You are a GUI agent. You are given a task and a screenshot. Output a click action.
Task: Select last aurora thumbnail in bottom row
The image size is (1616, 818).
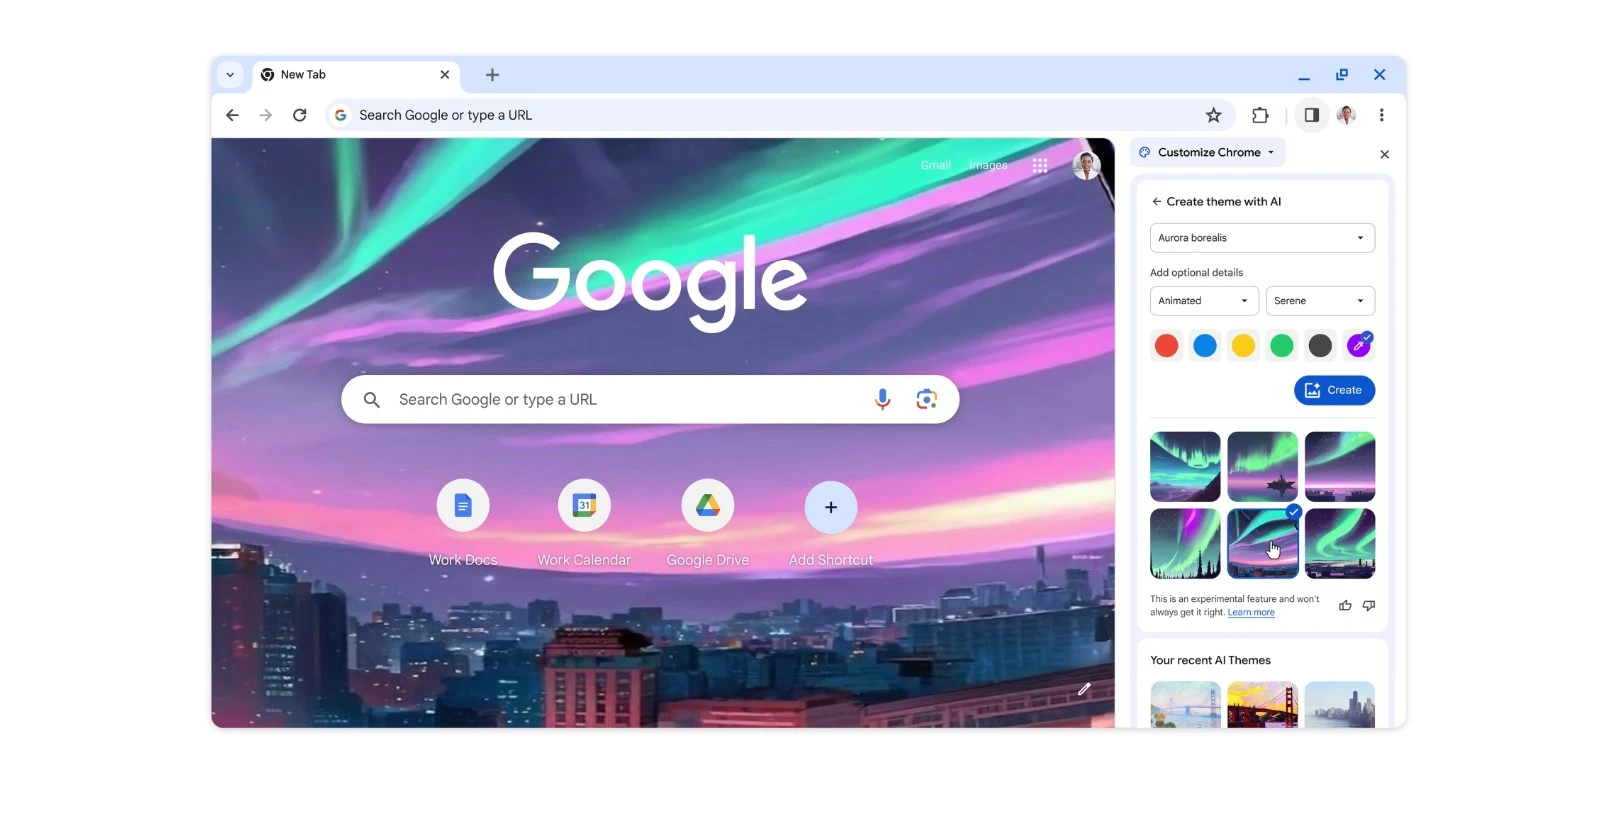pos(1340,544)
